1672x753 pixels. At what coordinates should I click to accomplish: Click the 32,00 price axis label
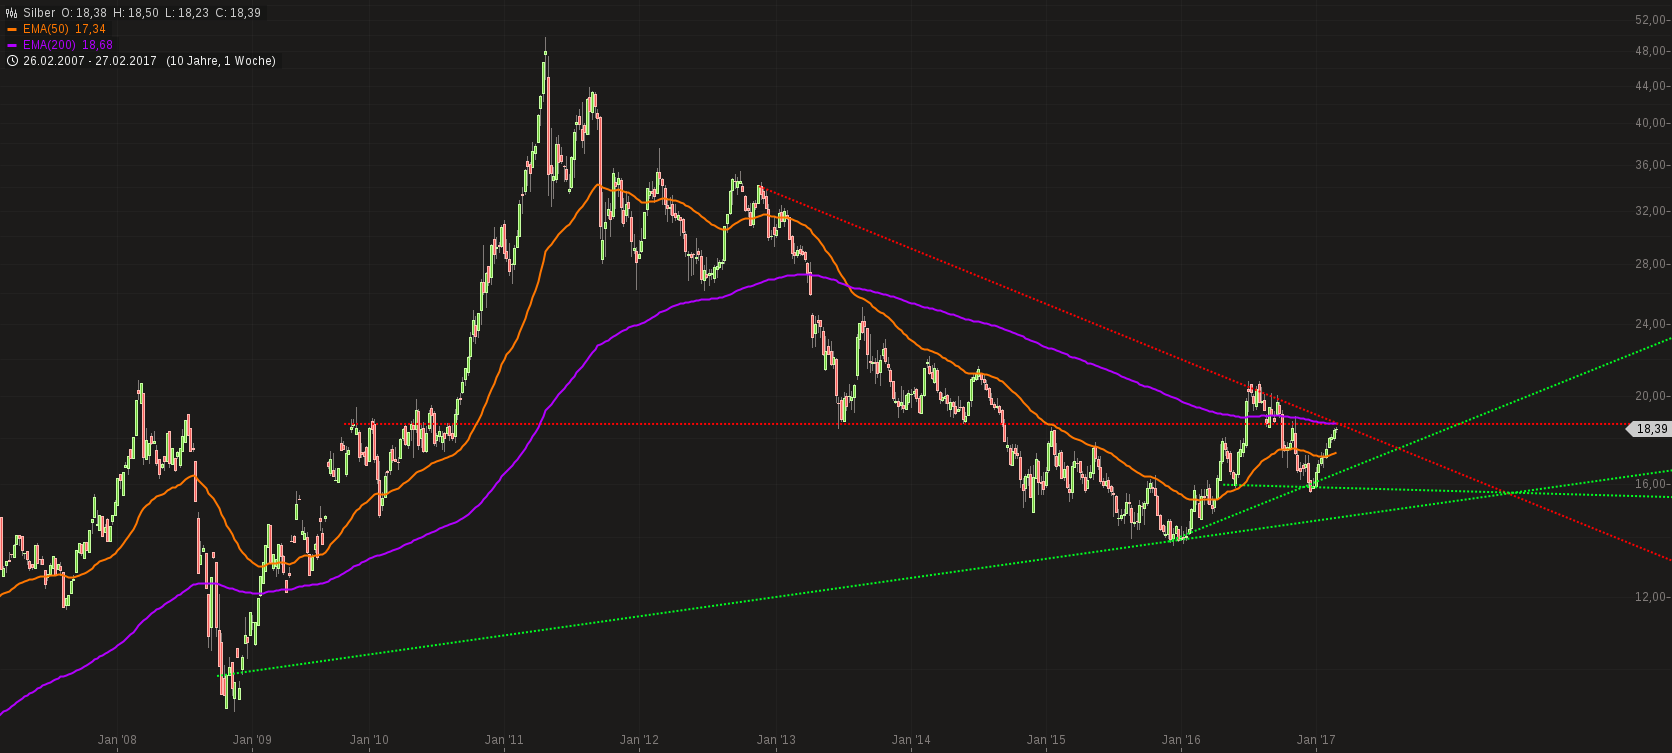pos(1649,211)
